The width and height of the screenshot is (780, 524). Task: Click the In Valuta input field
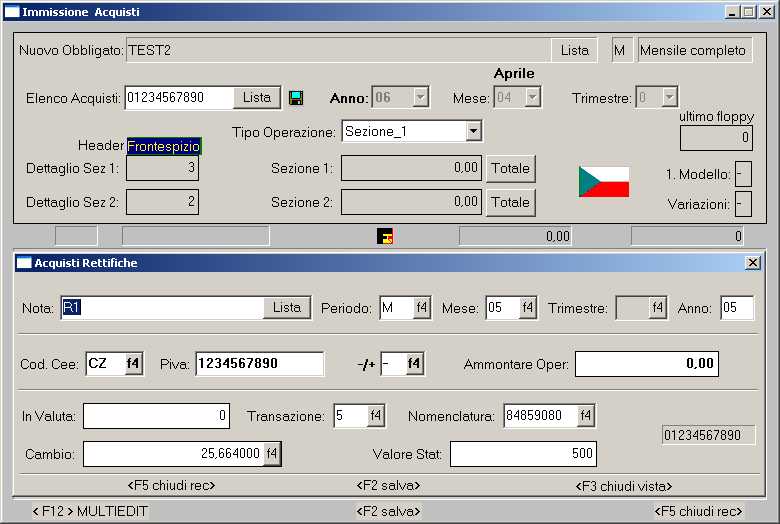point(156,416)
